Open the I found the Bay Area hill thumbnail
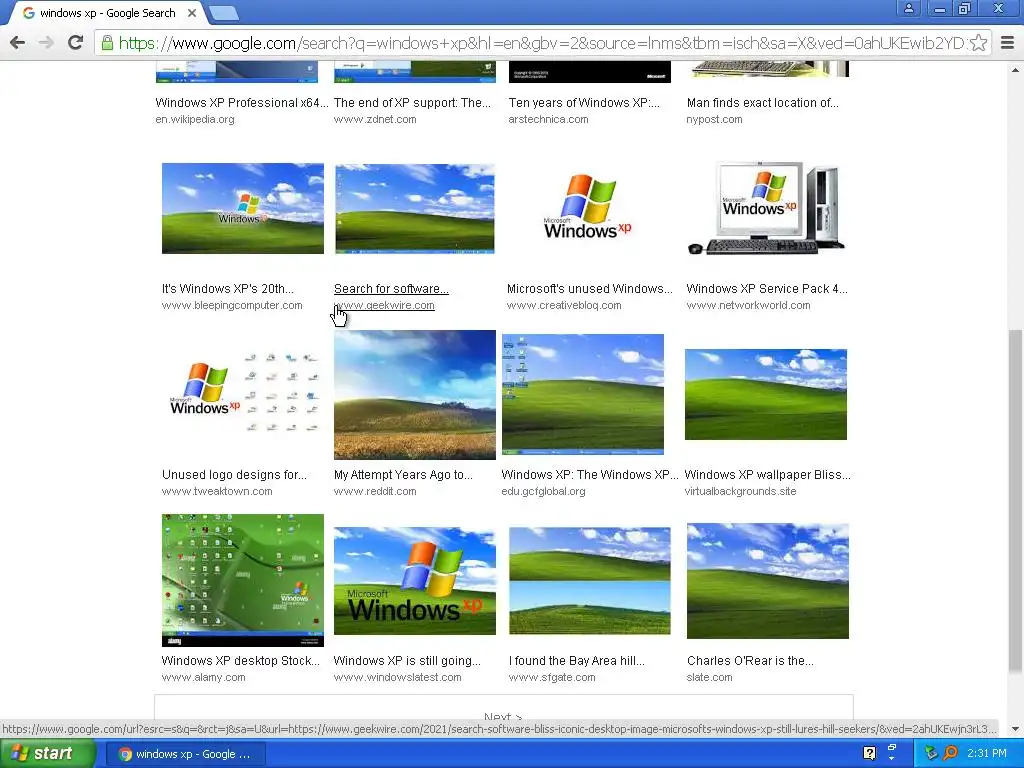The height and width of the screenshot is (768, 1024). [x=590, y=581]
